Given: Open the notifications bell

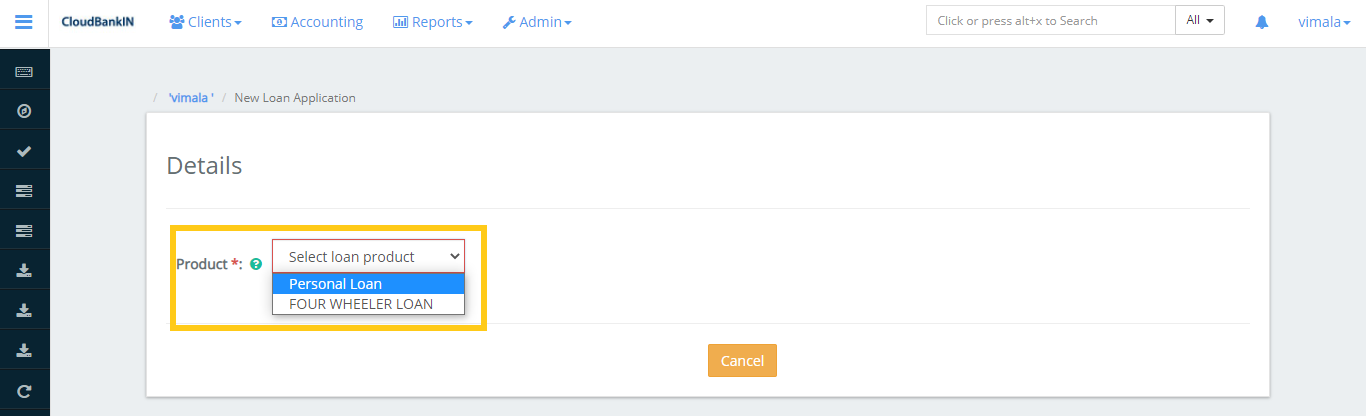Looking at the screenshot, I should pyautogui.click(x=1262, y=22).
